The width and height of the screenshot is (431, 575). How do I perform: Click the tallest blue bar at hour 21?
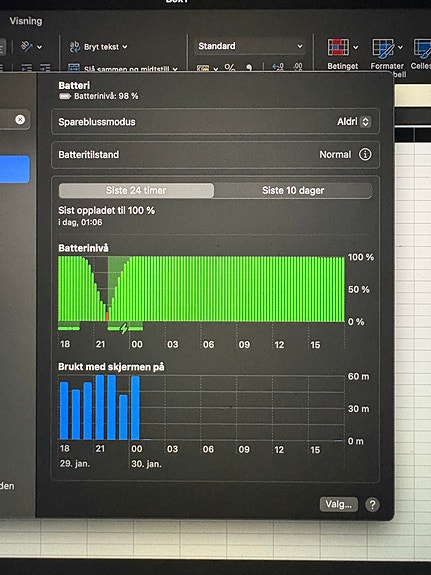click(x=100, y=407)
